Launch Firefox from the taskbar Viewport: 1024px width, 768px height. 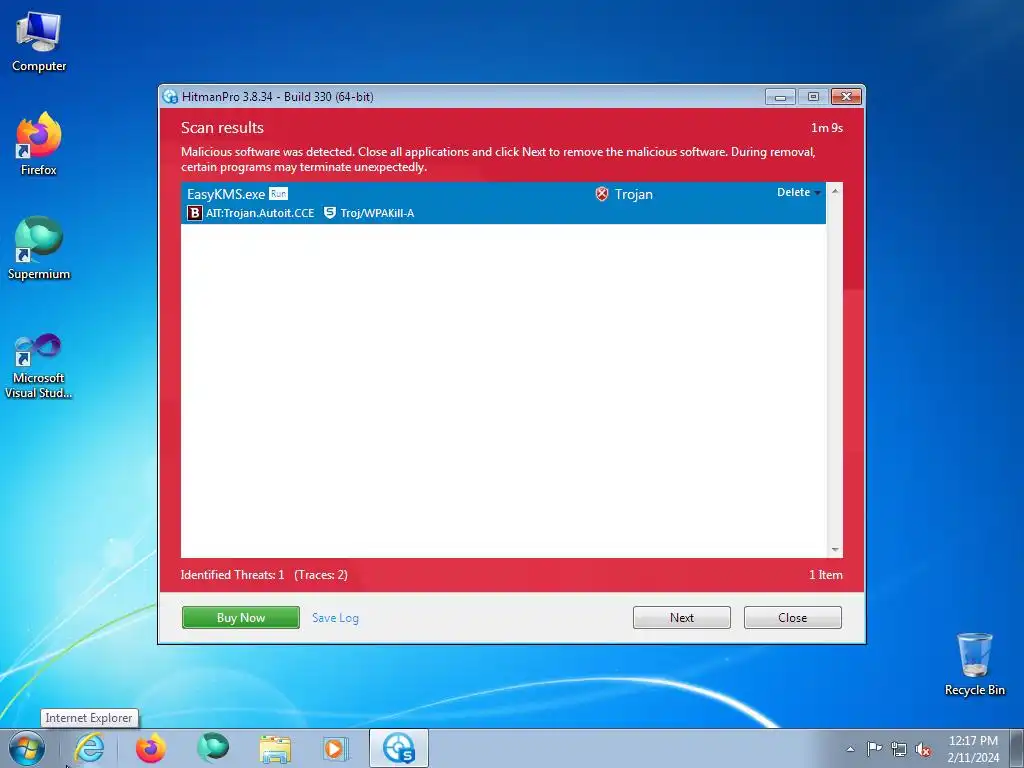[151, 748]
